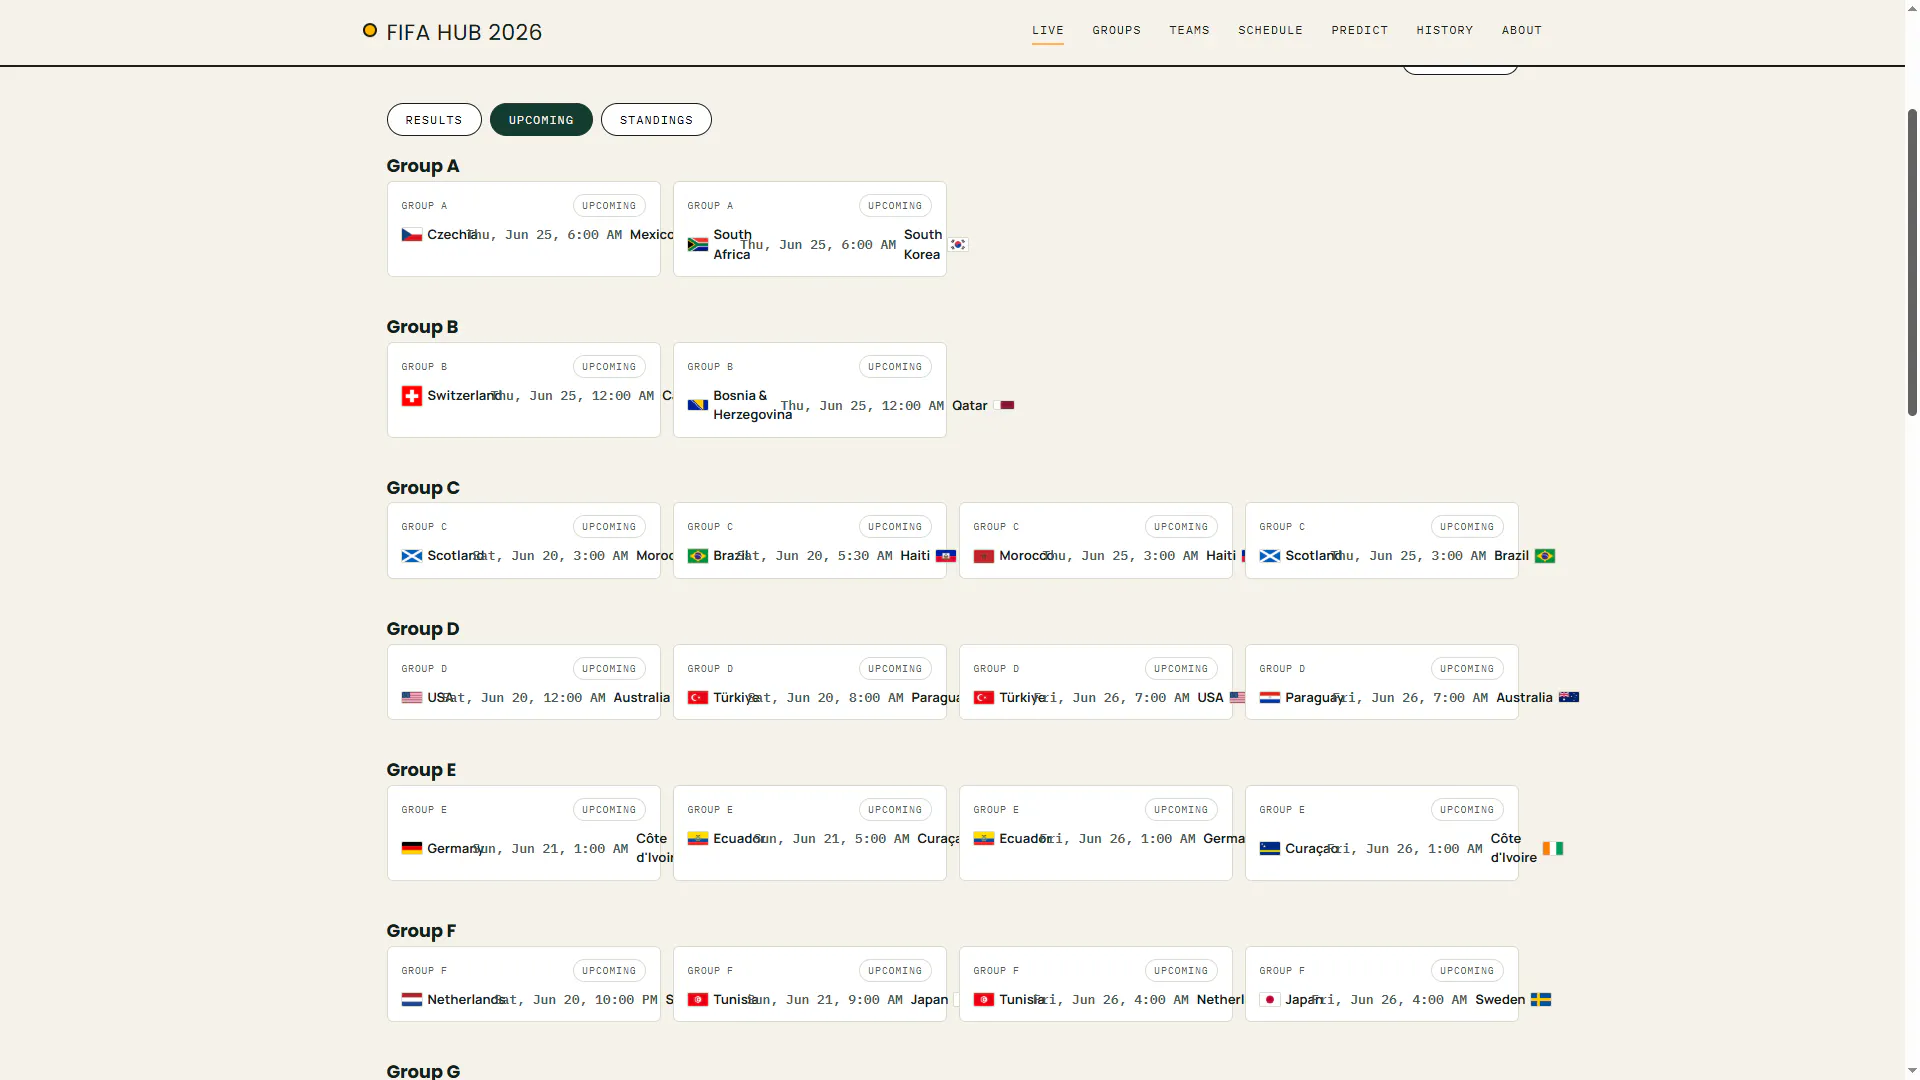
Task: Click Tunisia flag in the Tunisia–Japan card
Action: tap(697, 1000)
